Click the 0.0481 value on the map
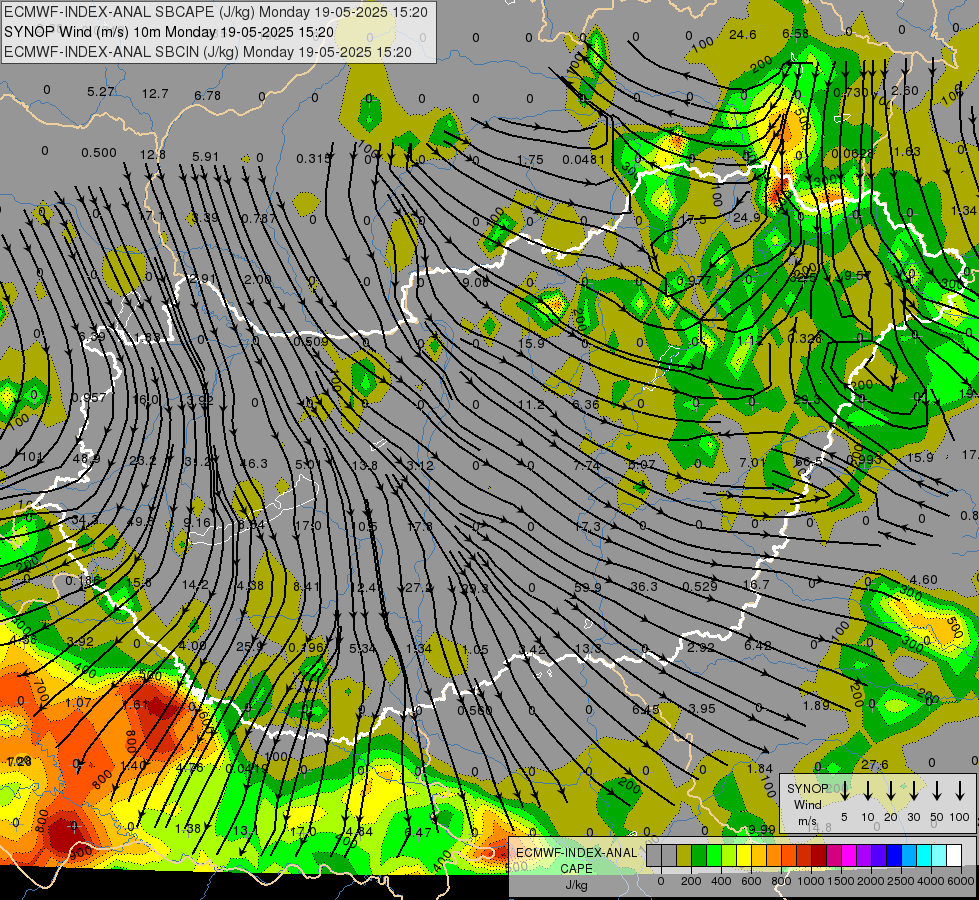The width and height of the screenshot is (979, 900). click(x=583, y=159)
